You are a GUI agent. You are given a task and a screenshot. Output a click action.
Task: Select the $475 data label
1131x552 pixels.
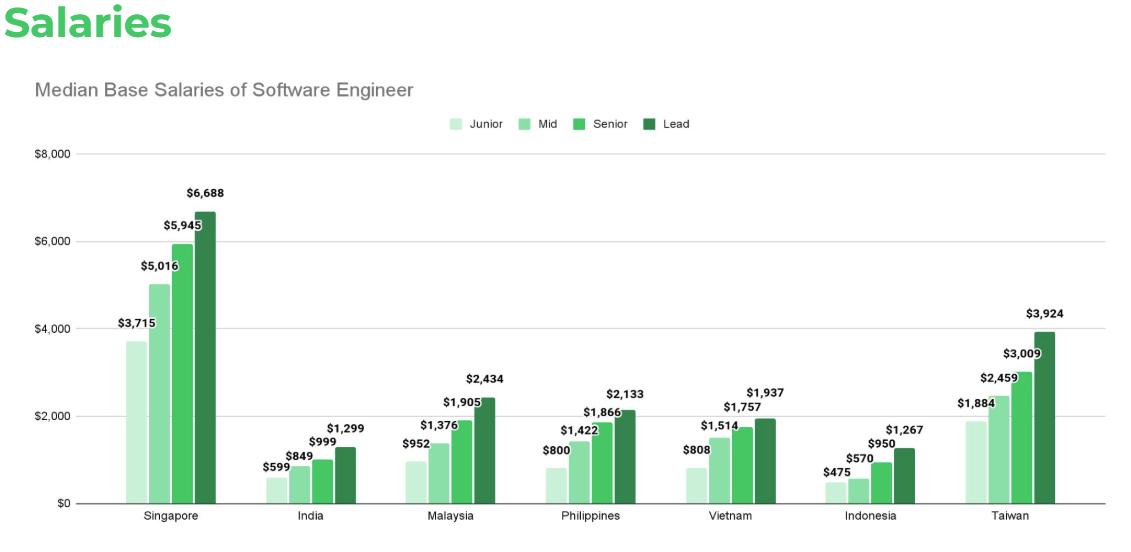[x=836, y=472]
